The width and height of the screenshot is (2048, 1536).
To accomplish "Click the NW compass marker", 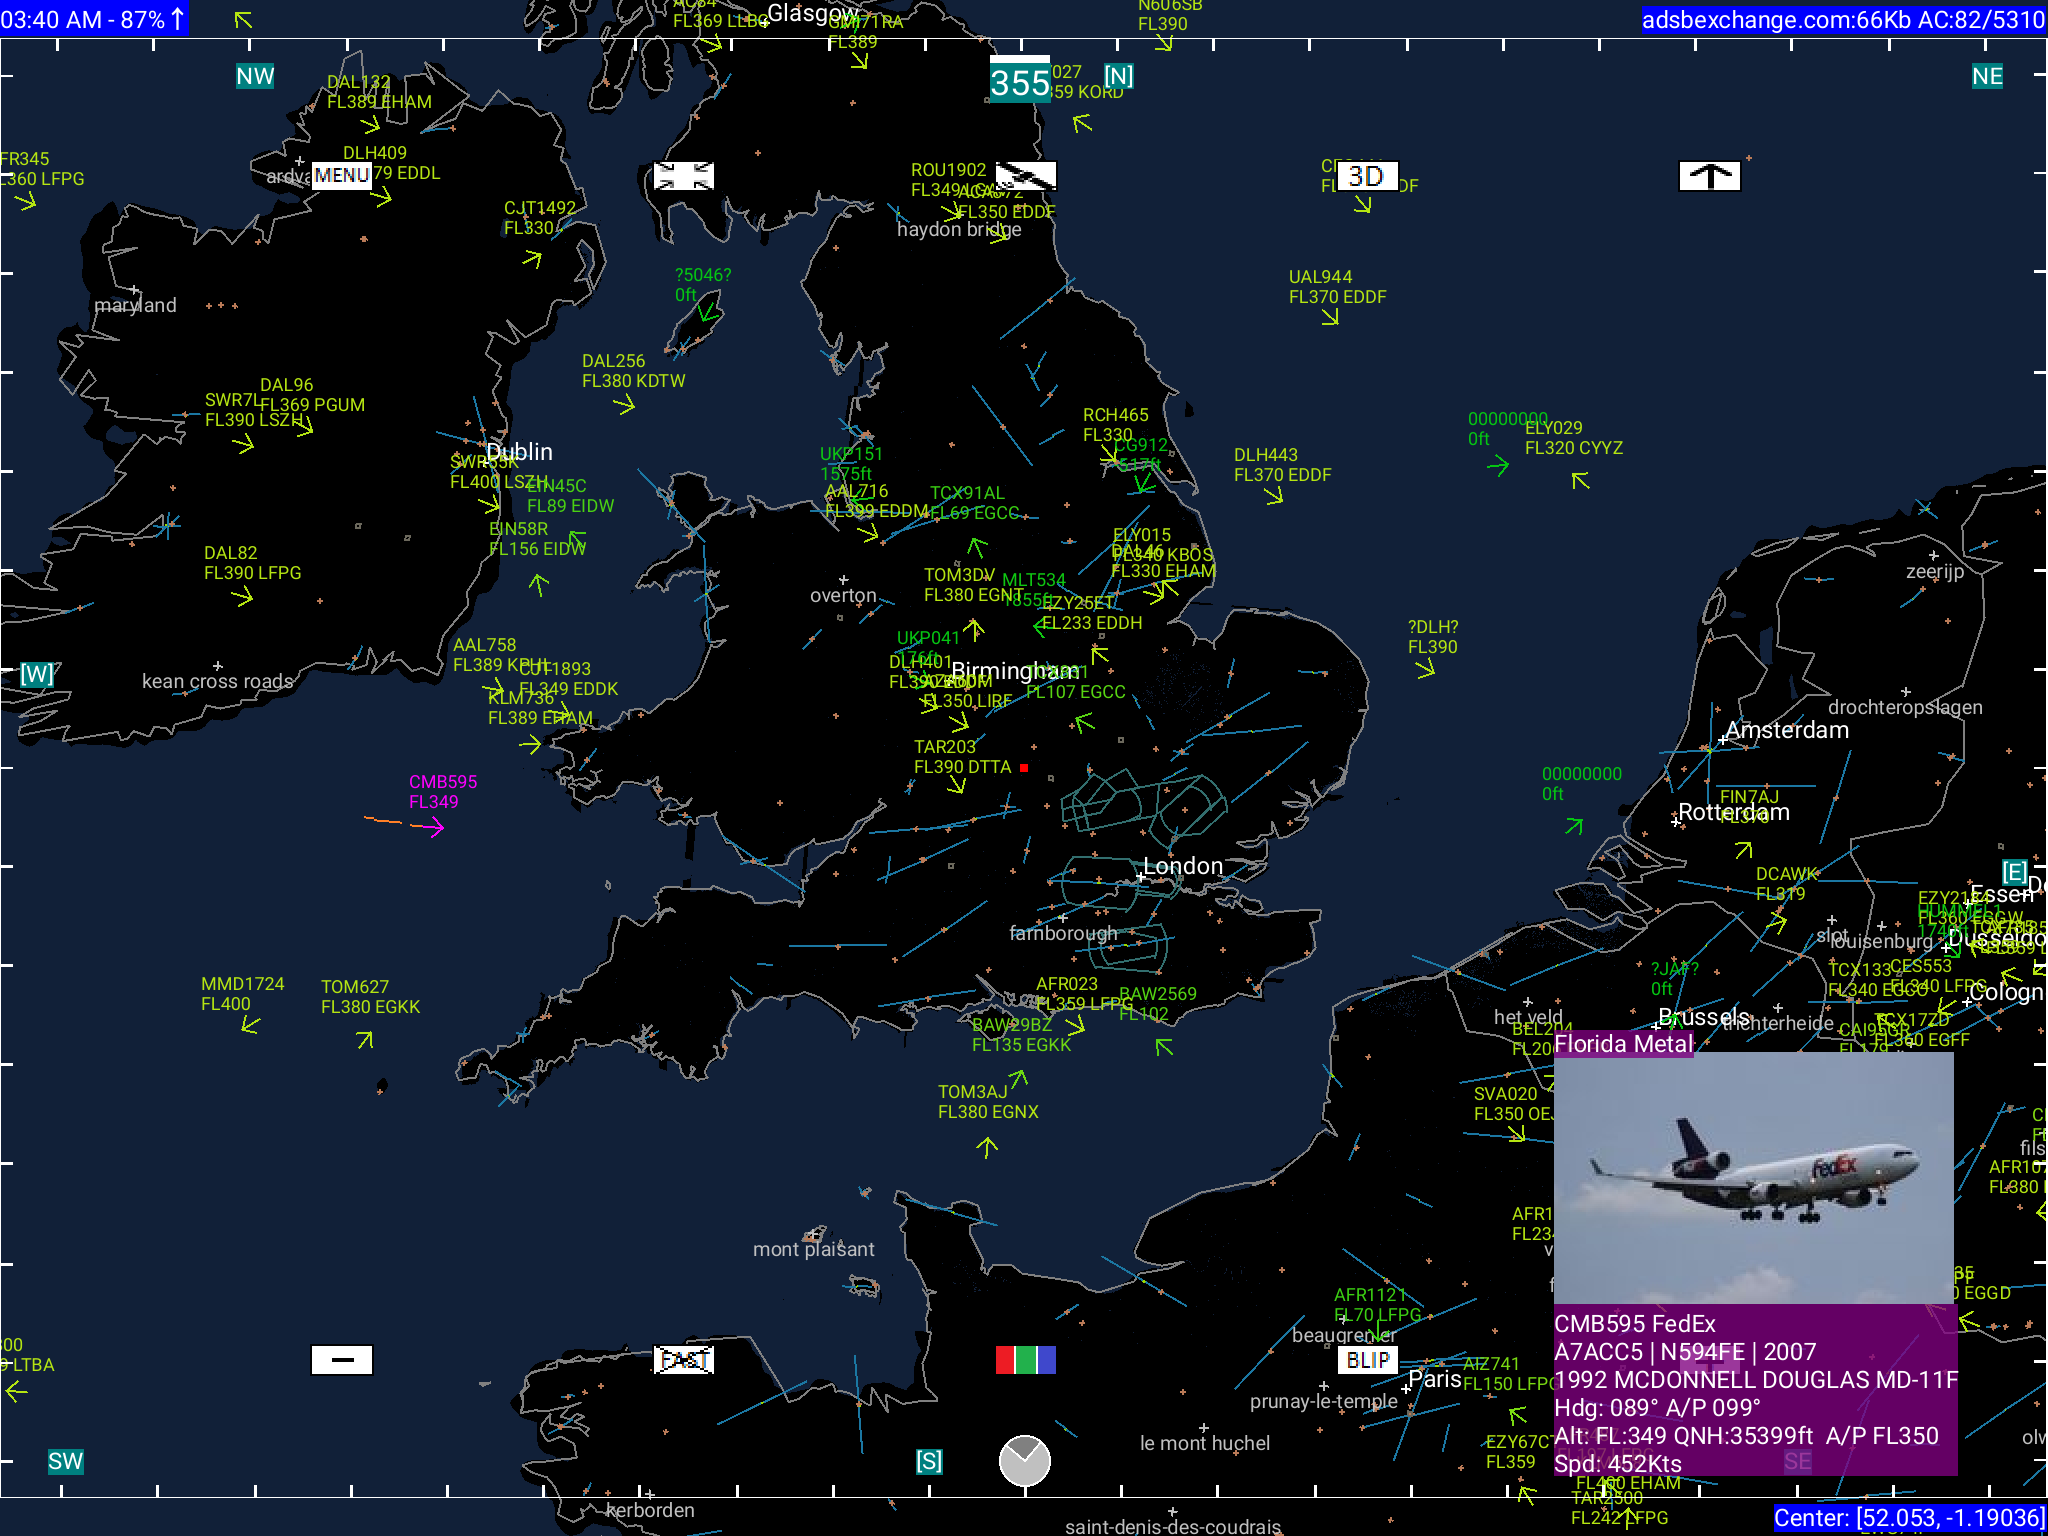I will coord(255,77).
